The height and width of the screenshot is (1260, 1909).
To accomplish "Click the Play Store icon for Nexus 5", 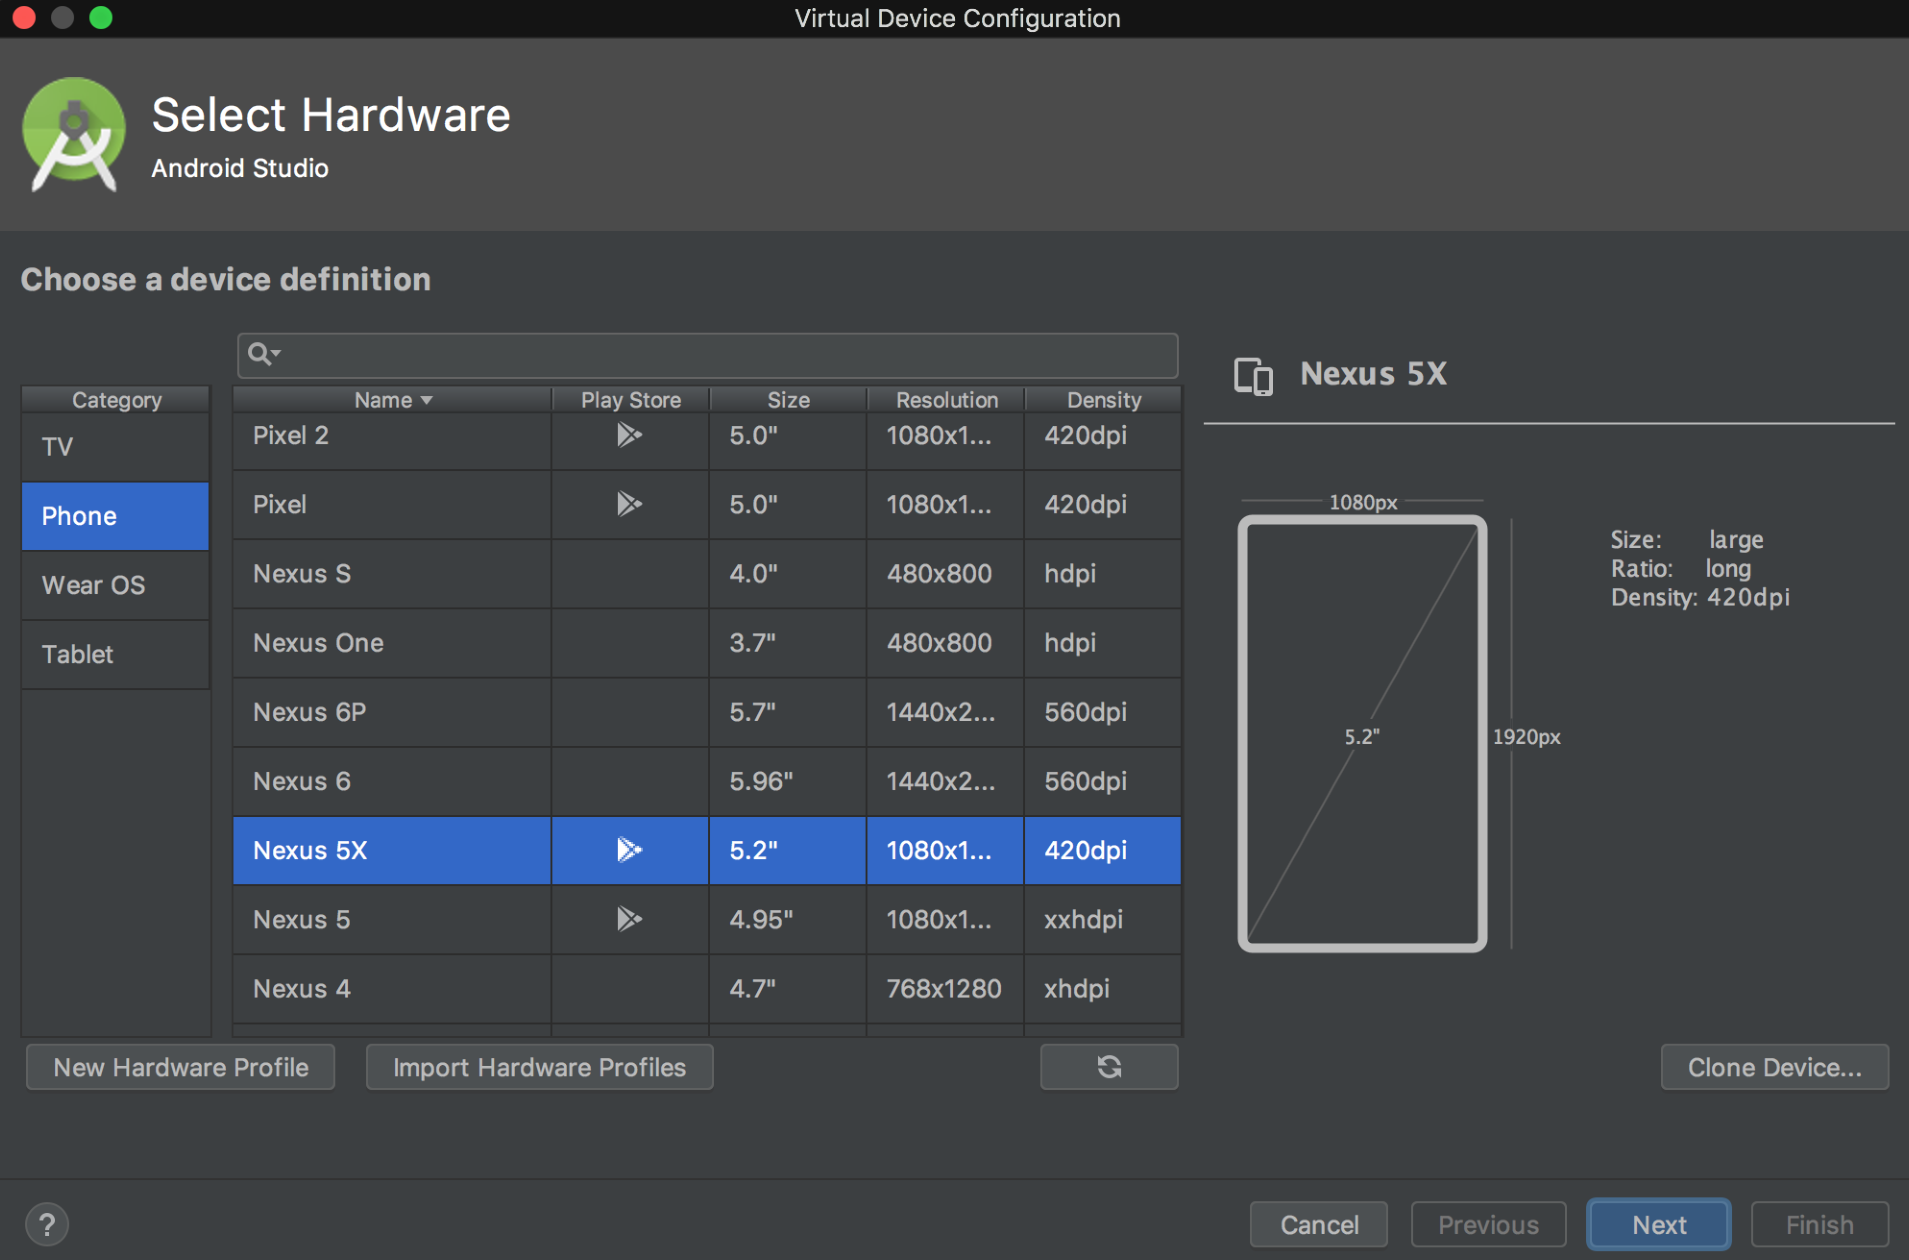I will 629,919.
